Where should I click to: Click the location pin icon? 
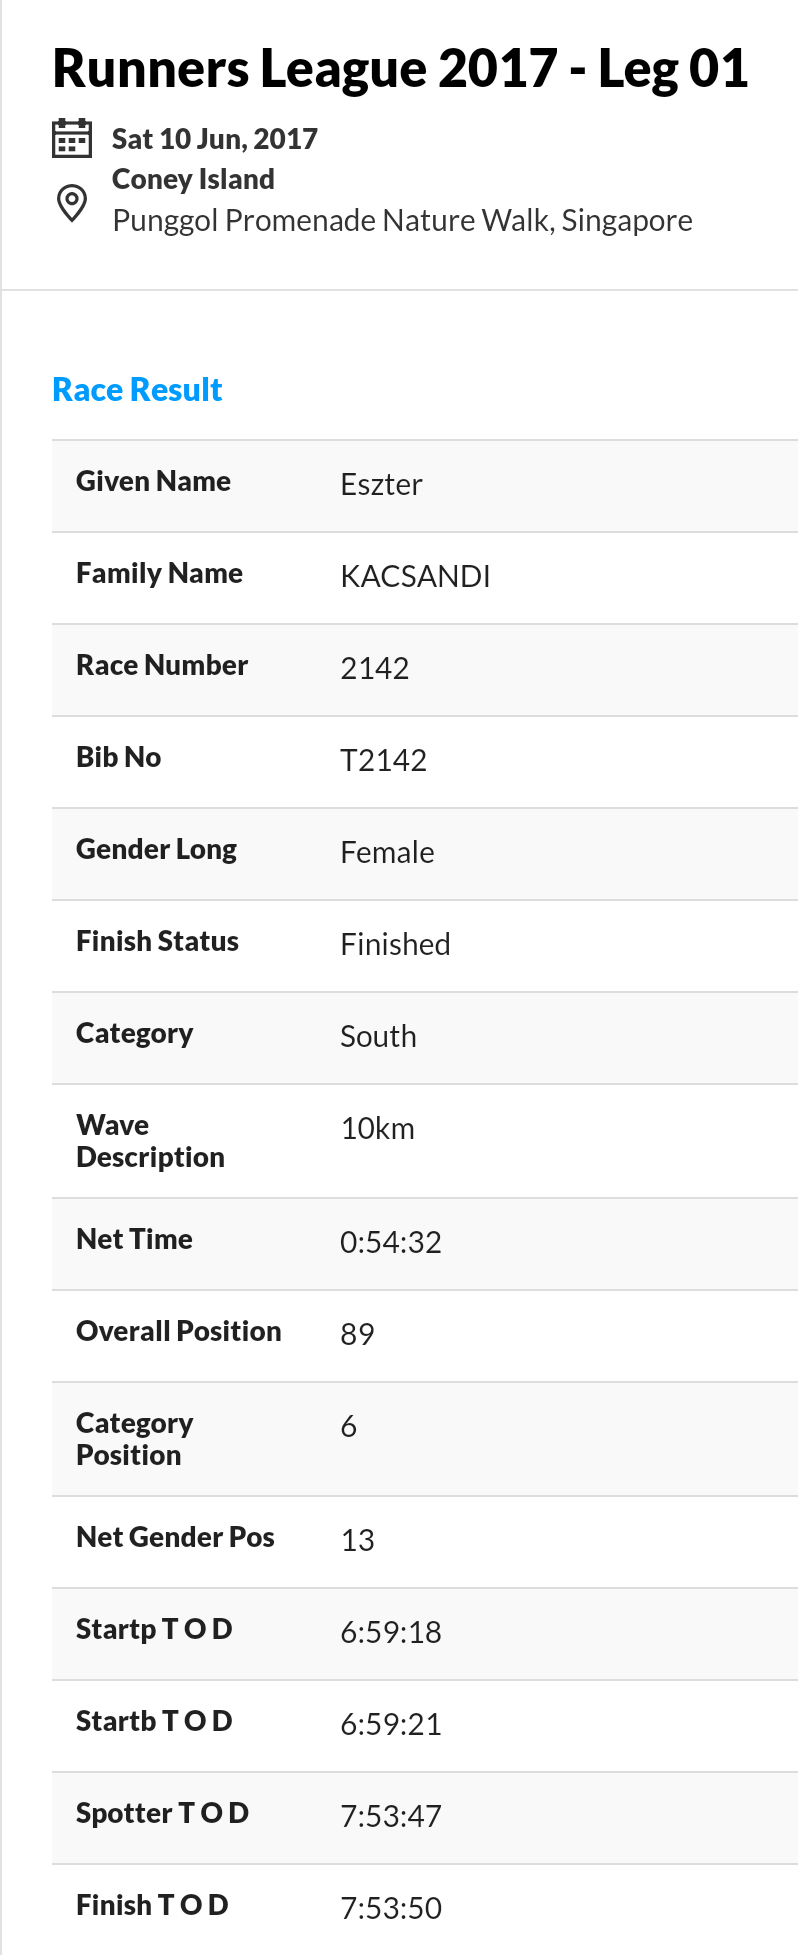point(71,203)
